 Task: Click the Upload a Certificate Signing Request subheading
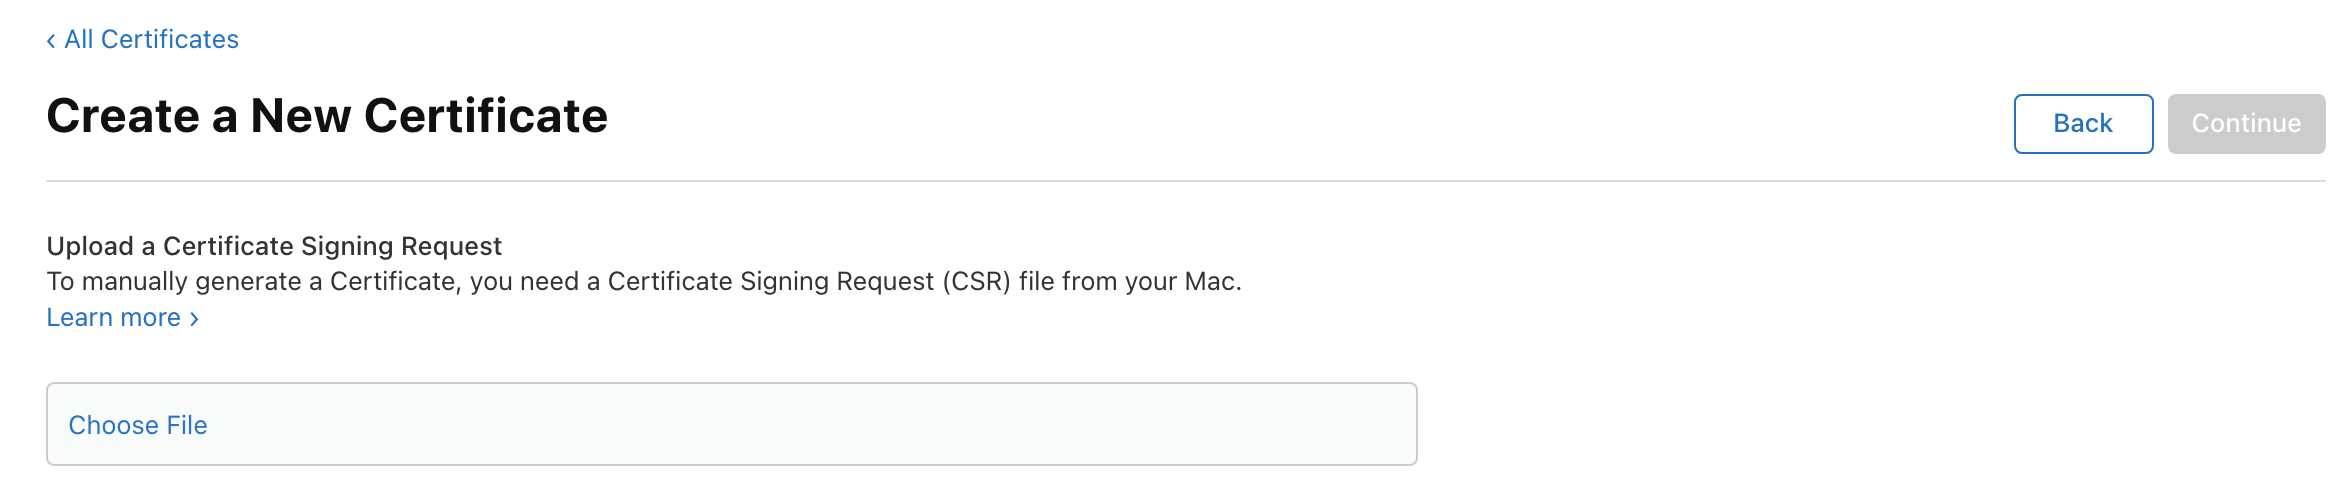(x=274, y=246)
